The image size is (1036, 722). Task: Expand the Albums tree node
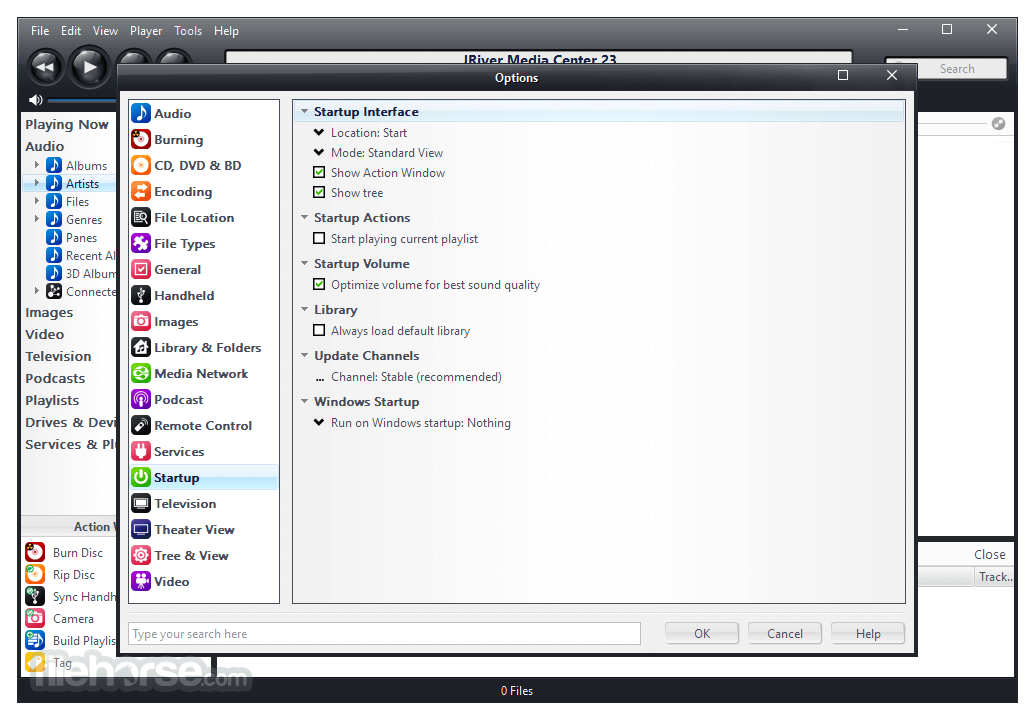pyautogui.click(x=36, y=164)
